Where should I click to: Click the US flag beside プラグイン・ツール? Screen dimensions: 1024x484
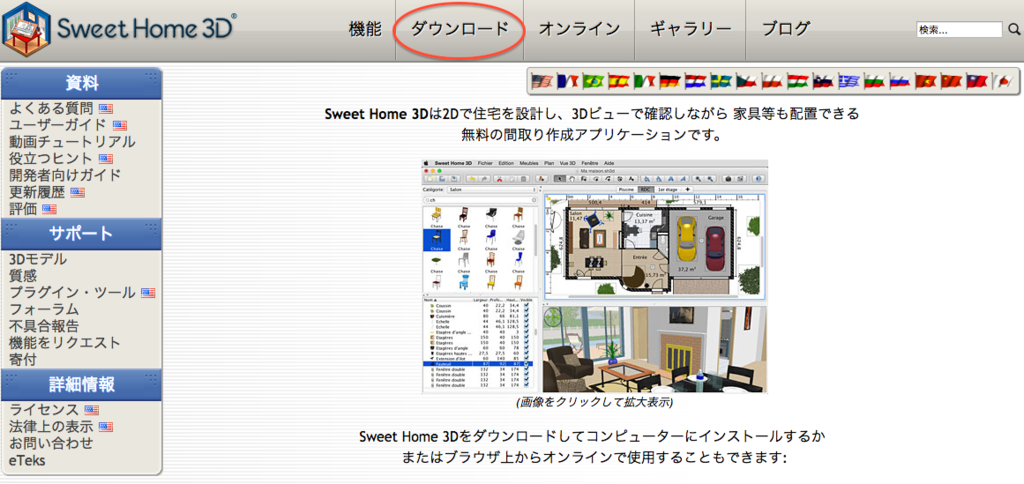click(x=148, y=293)
